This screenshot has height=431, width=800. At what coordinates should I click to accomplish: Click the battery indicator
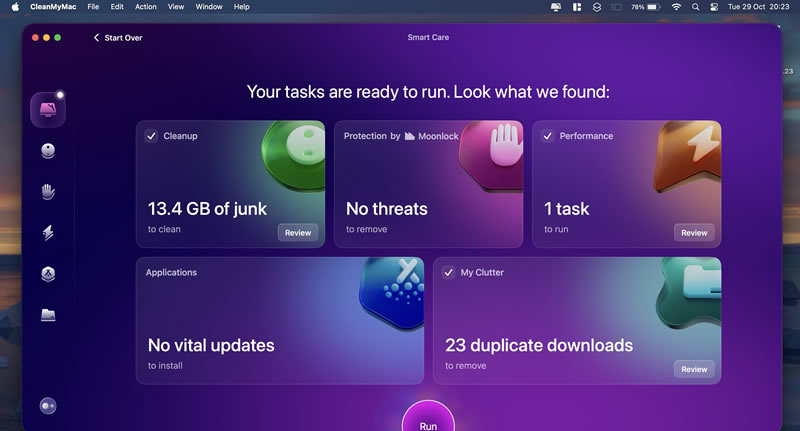(645, 7)
